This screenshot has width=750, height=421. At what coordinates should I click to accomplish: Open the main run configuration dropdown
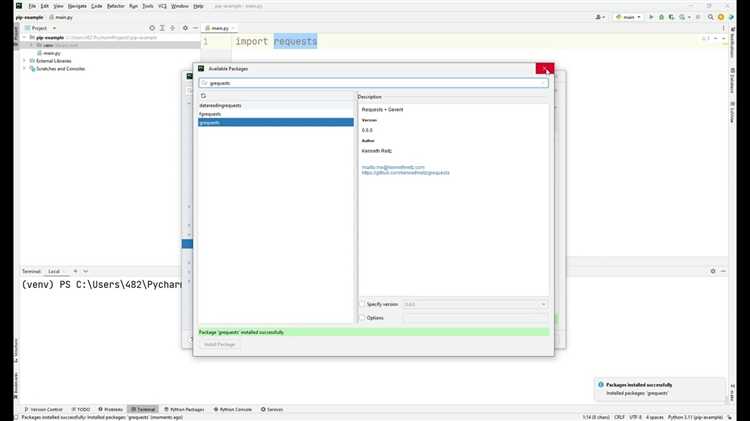pyautogui.click(x=628, y=17)
